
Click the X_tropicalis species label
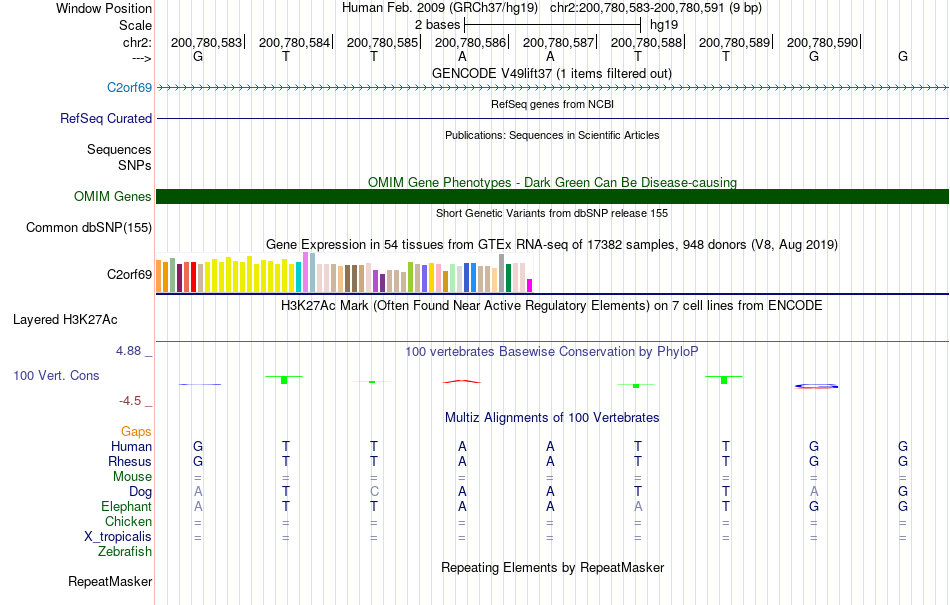click(118, 537)
